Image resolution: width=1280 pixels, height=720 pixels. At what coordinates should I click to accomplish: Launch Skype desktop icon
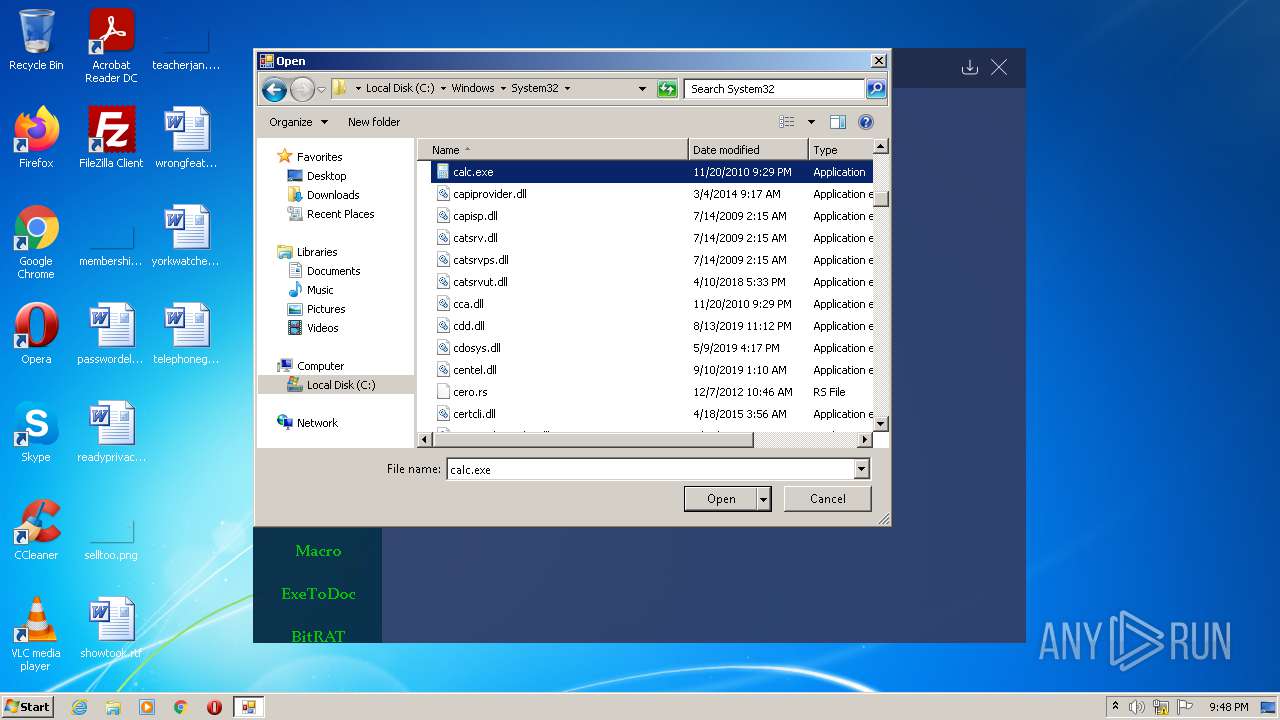coord(36,432)
